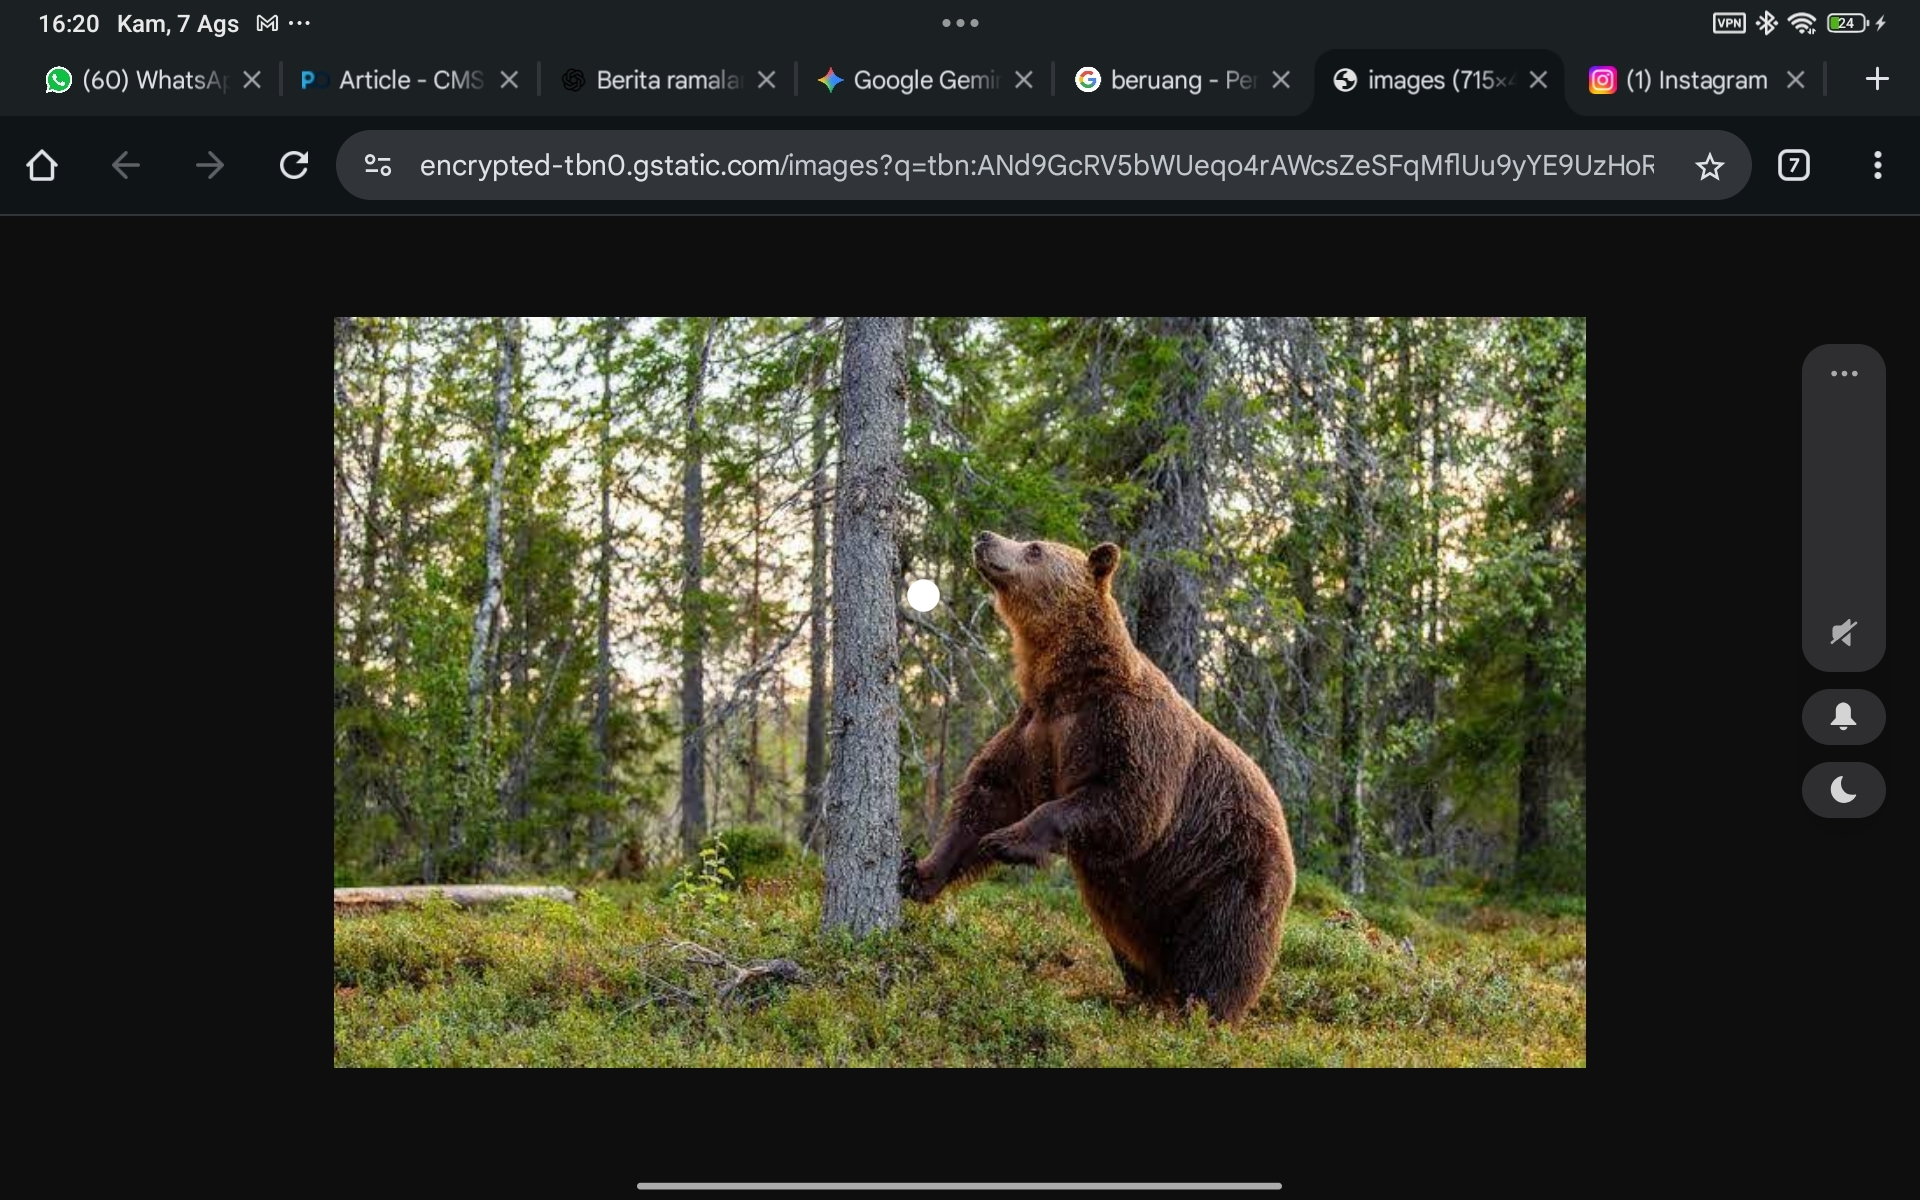Toggle night mode moon button
Image resolution: width=1920 pixels, height=1200 pixels.
(x=1843, y=790)
